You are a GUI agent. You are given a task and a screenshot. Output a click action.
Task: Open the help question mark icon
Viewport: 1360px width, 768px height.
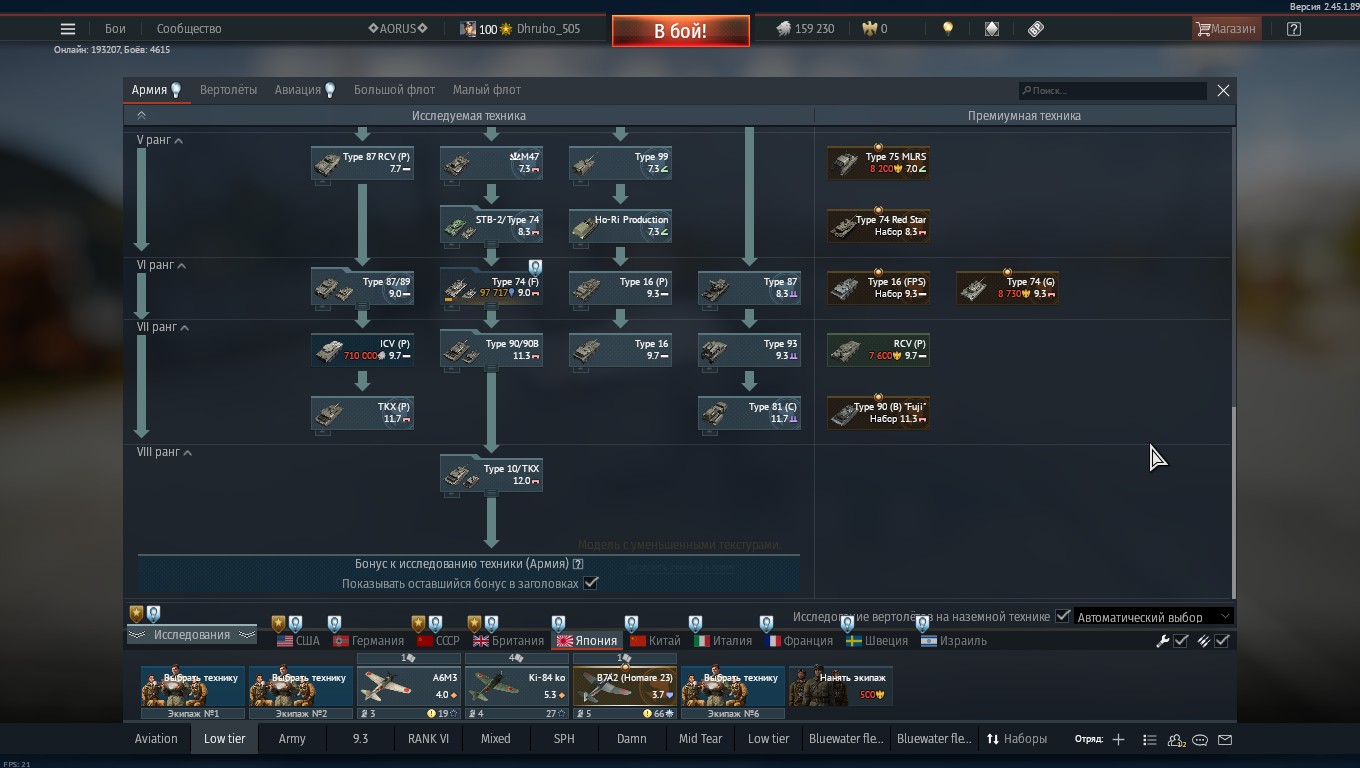coord(1294,29)
